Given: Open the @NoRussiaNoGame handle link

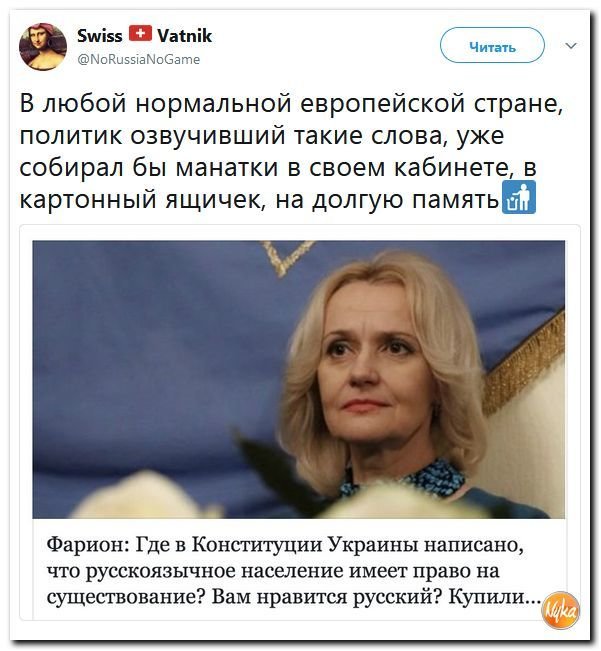Looking at the screenshot, I should click(139, 59).
